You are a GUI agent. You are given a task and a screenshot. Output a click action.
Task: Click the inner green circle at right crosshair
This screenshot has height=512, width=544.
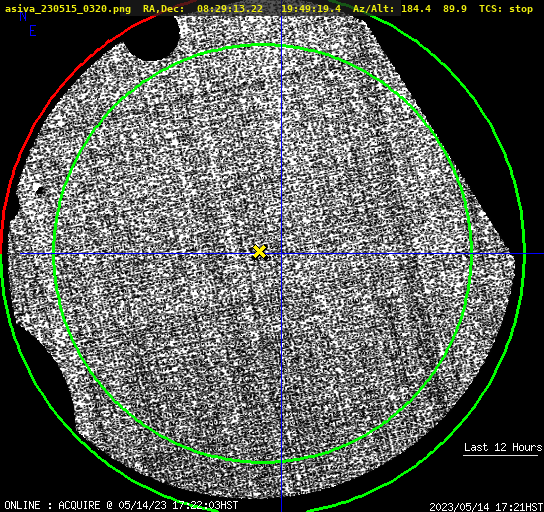[471, 254]
